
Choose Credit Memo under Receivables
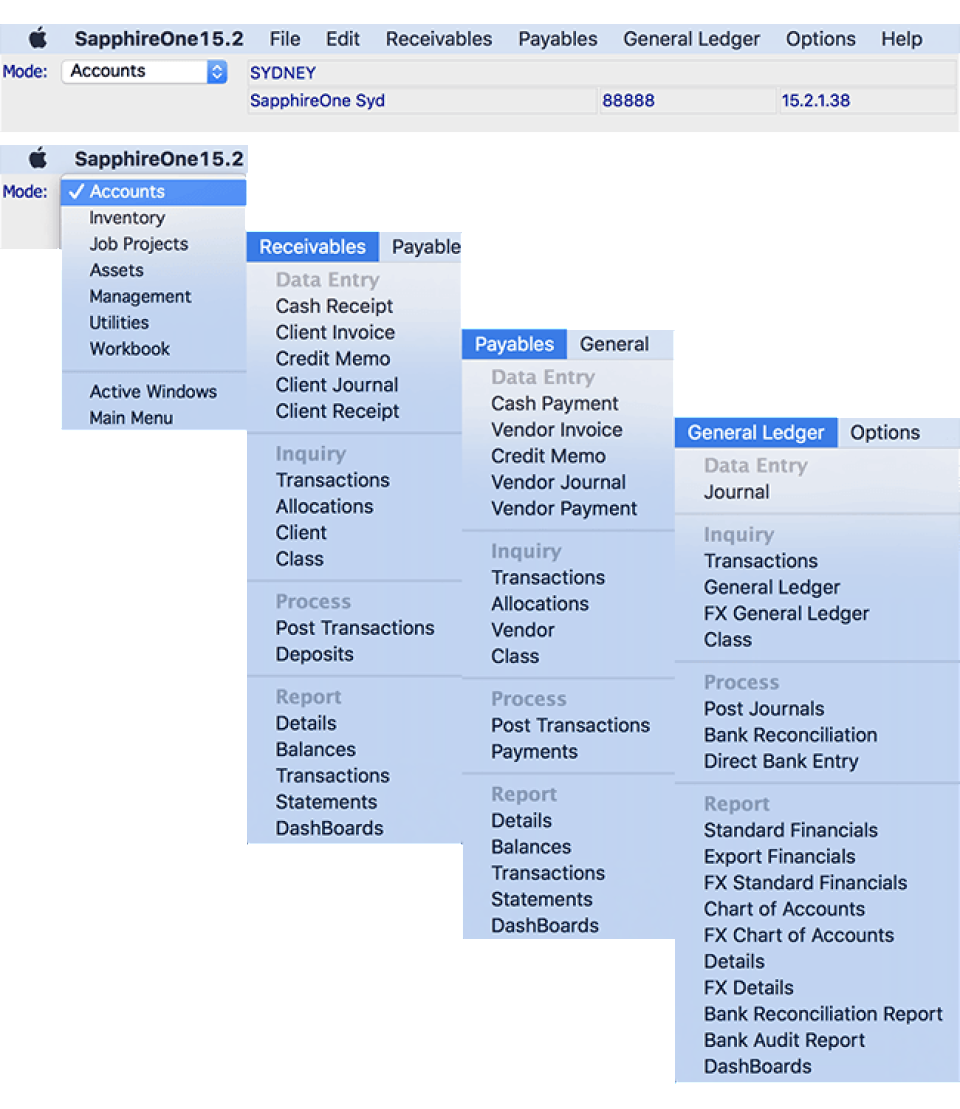[x=332, y=359]
